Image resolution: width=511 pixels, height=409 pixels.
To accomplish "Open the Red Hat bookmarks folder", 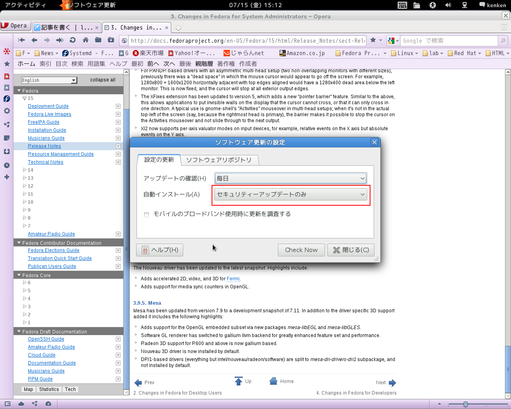I will coord(464,53).
